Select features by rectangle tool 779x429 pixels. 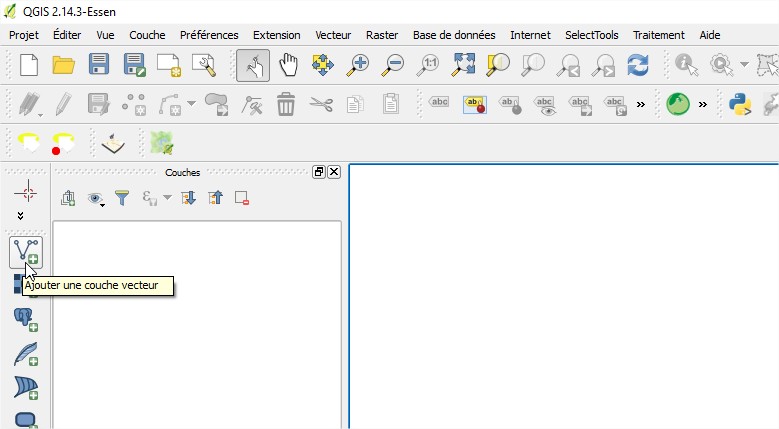768,65
